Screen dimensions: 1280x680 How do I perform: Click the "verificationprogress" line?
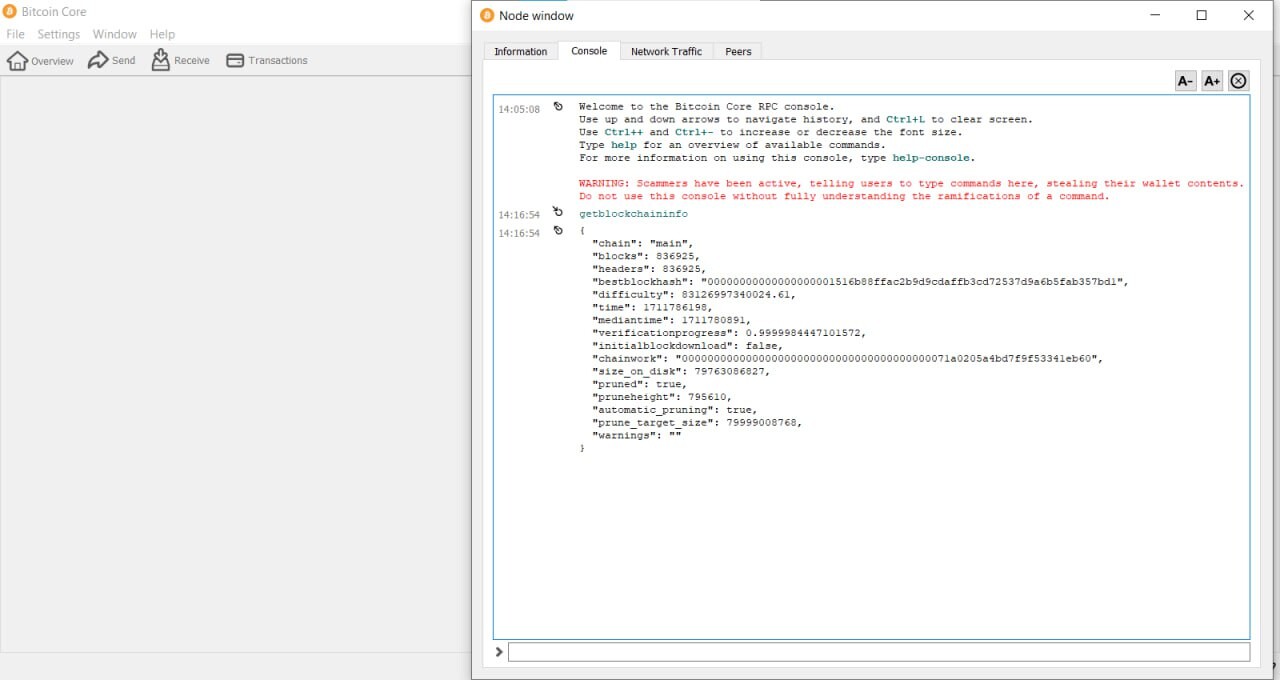(x=729, y=333)
